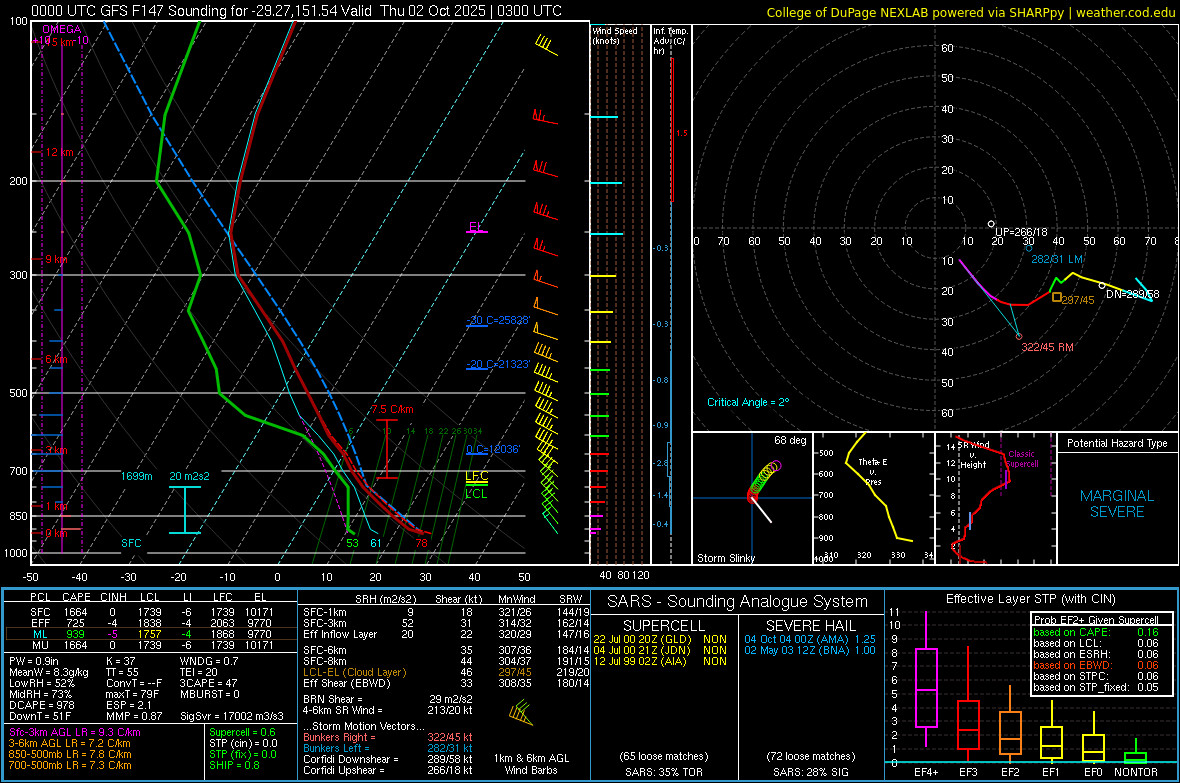Select the highlighted ML parcel row
Viewport: 1180px width, 783px height.
151,634
